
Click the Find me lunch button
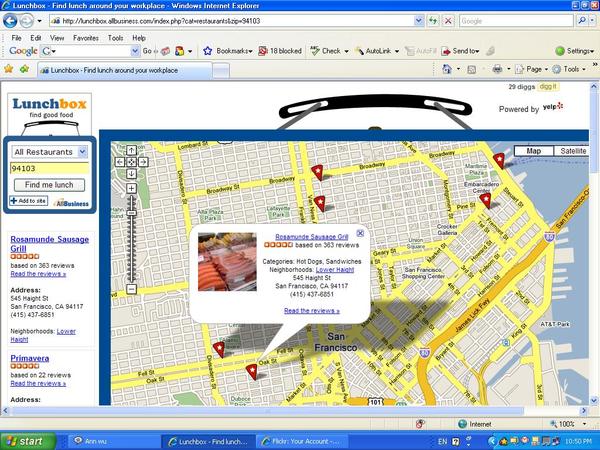[x=49, y=185]
